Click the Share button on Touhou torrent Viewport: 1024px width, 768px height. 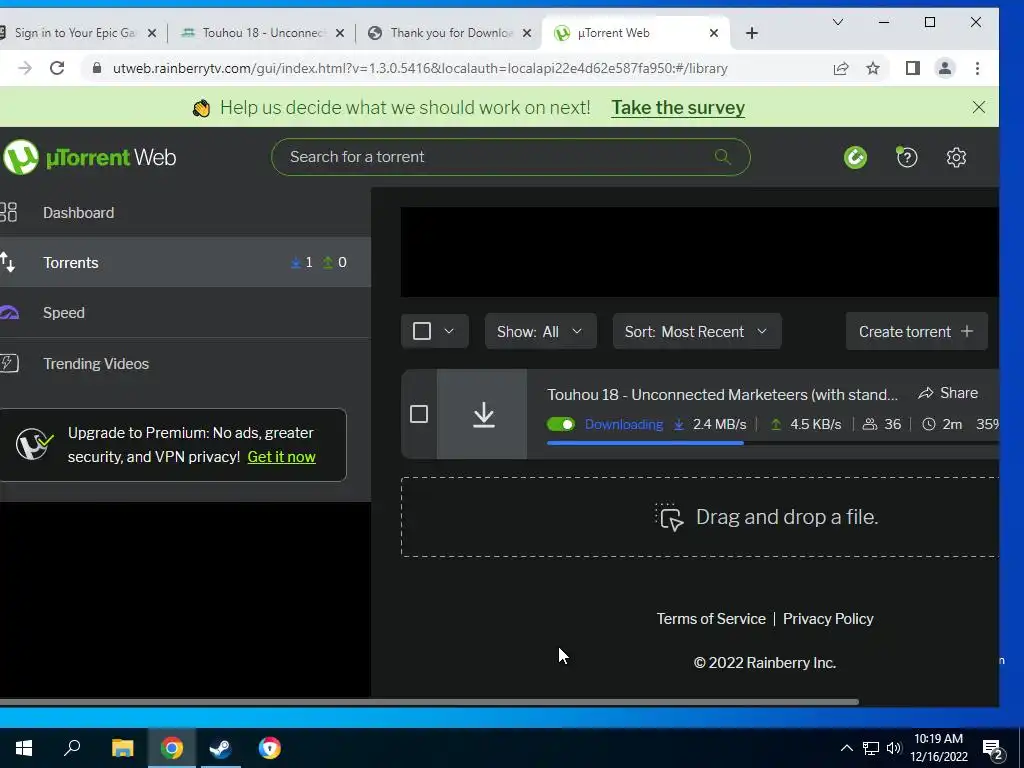pos(948,393)
